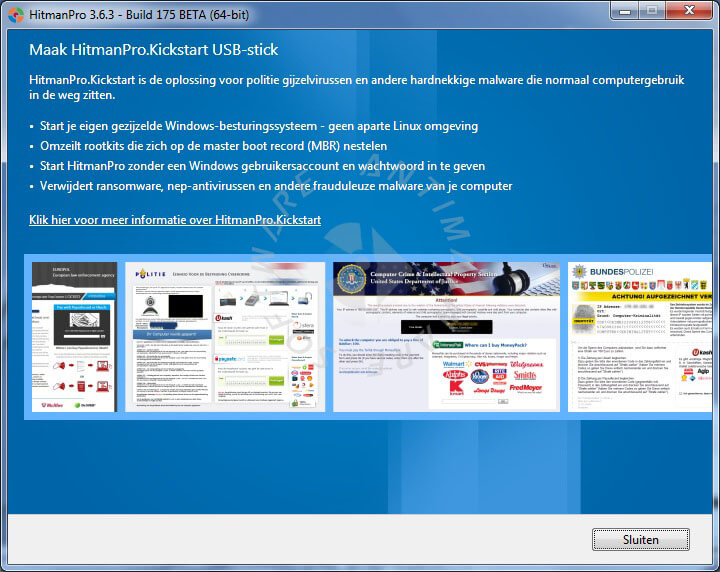Viewport: 720px width, 572px height.
Task: Minimize the HitmanPro window
Action: pos(624,11)
